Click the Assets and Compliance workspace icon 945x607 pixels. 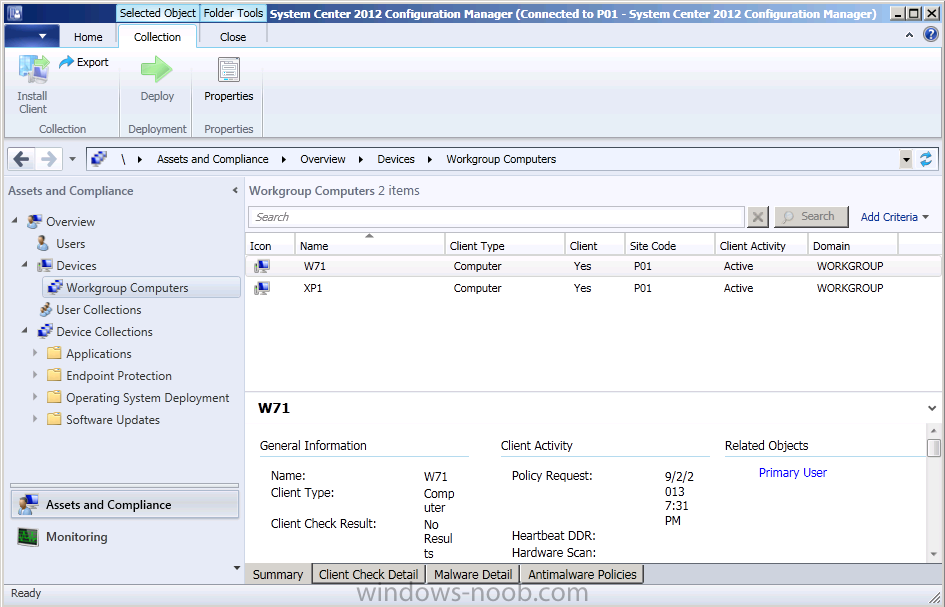(x=28, y=505)
